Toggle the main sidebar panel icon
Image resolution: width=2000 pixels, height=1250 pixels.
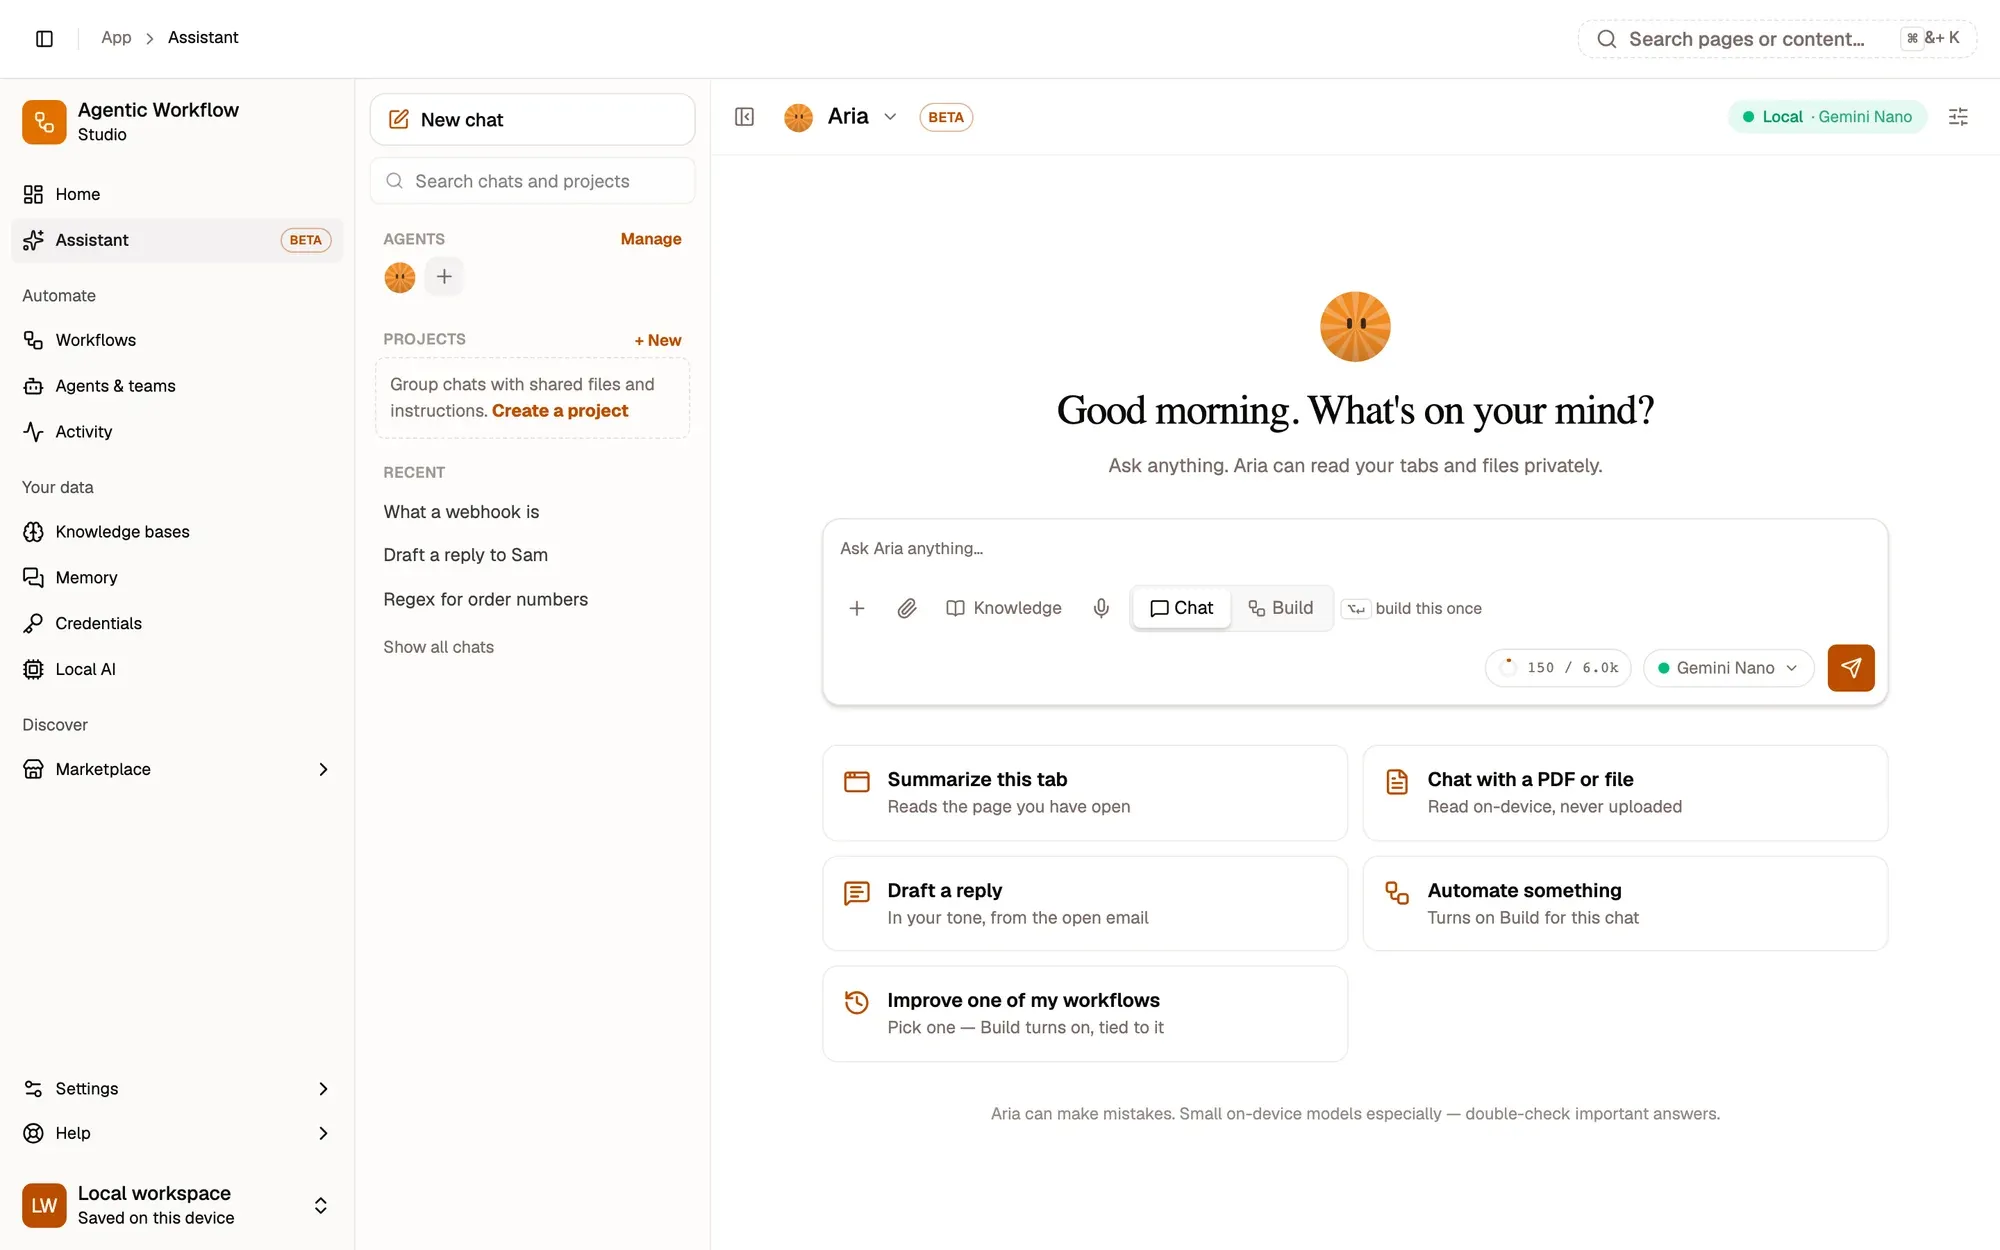click(44, 38)
